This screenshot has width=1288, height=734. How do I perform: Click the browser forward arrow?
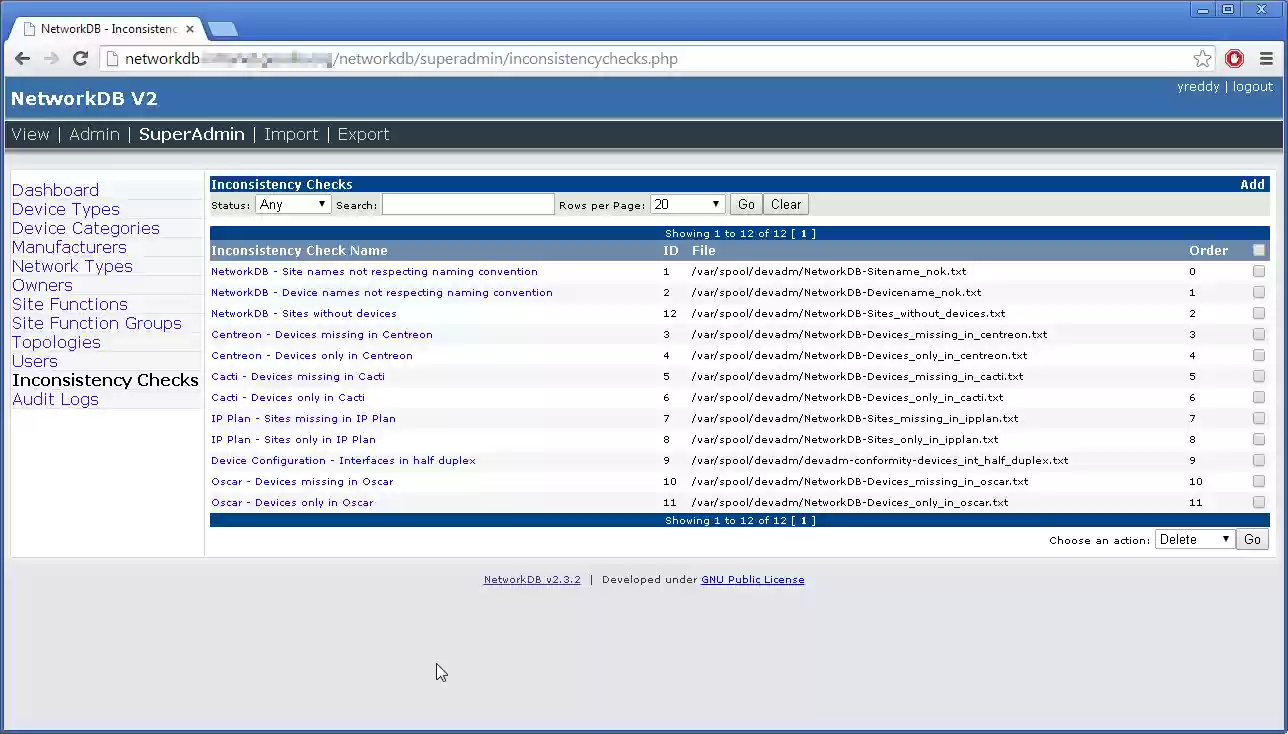[x=51, y=59]
